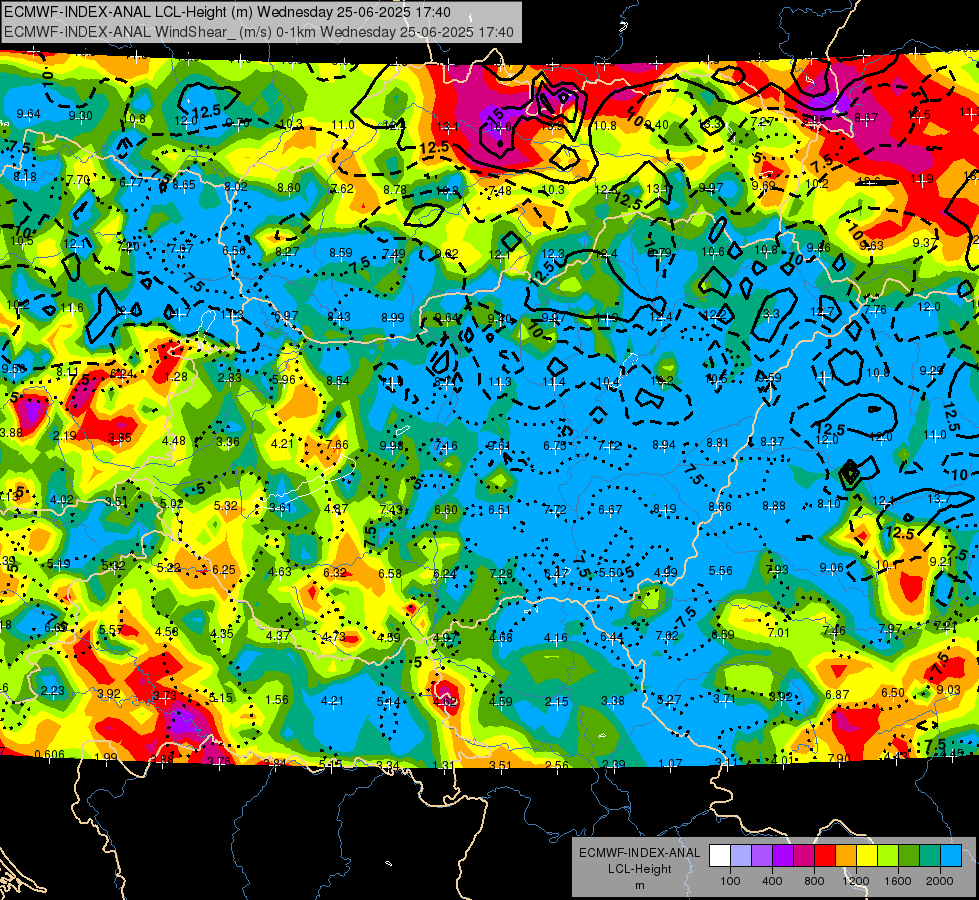Click the grid value 7.66
The height and width of the screenshot is (900, 979).
pos(337,445)
